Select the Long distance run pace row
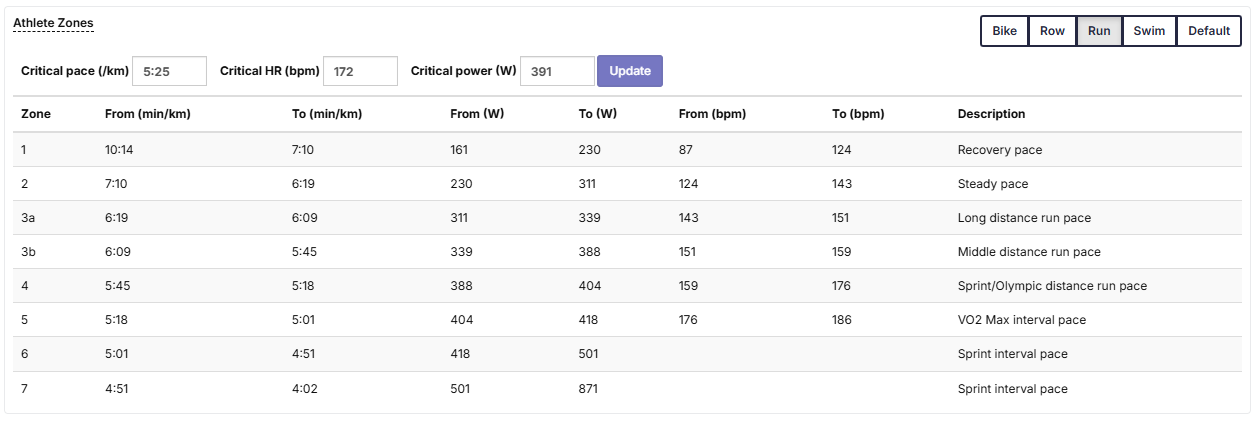The height and width of the screenshot is (426, 1259). (x=629, y=218)
